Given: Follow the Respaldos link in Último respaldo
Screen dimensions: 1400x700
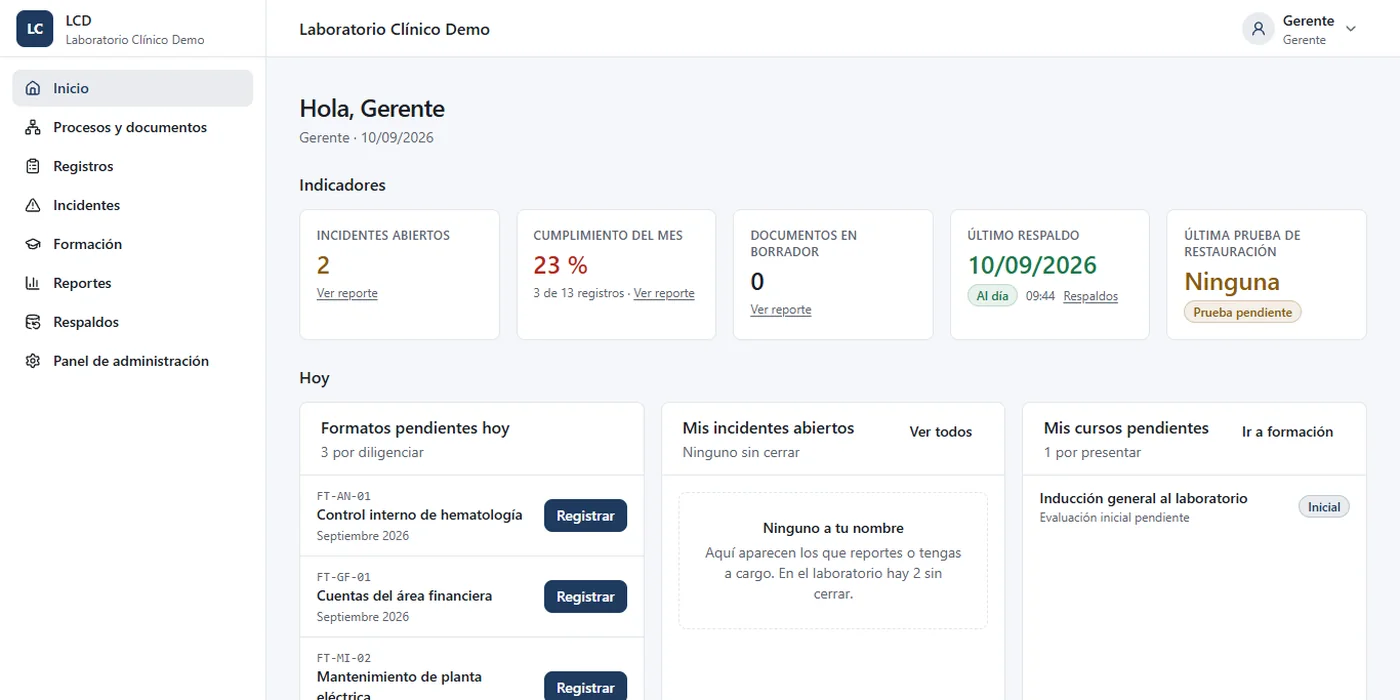Looking at the screenshot, I should pyautogui.click(x=1091, y=296).
